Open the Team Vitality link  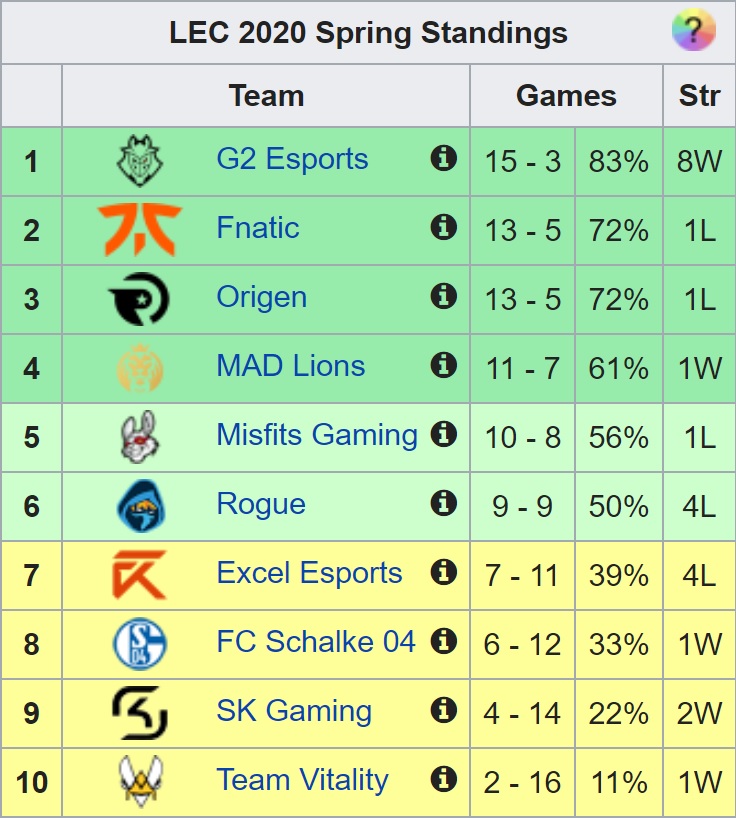[x=303, y=780]
